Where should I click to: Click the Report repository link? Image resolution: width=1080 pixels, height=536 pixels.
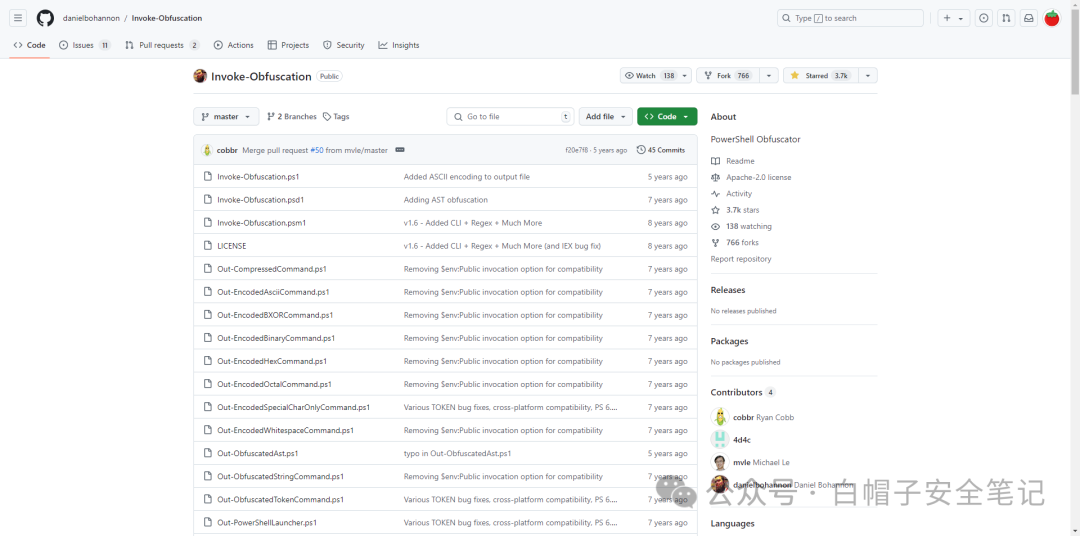740,259
